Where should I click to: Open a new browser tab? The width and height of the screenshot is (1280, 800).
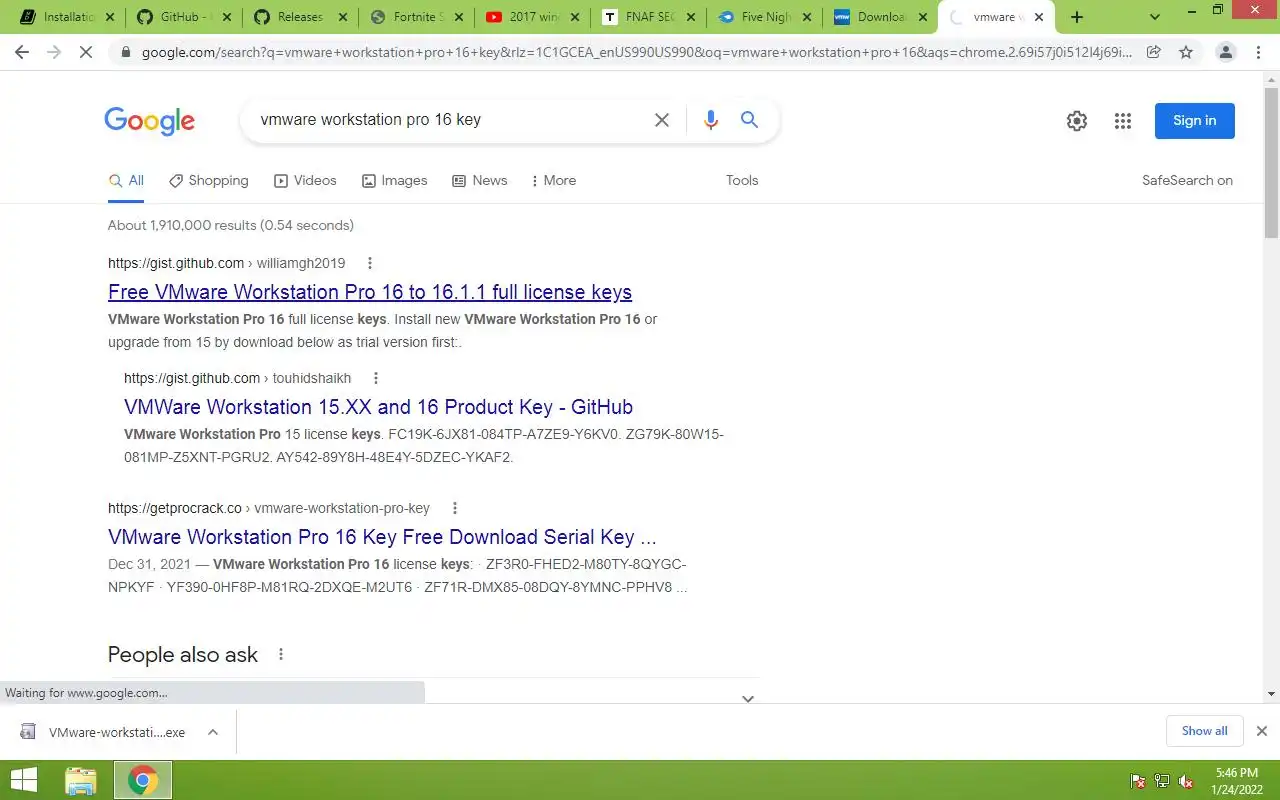pyautogui.click(x=1077, y=17)
